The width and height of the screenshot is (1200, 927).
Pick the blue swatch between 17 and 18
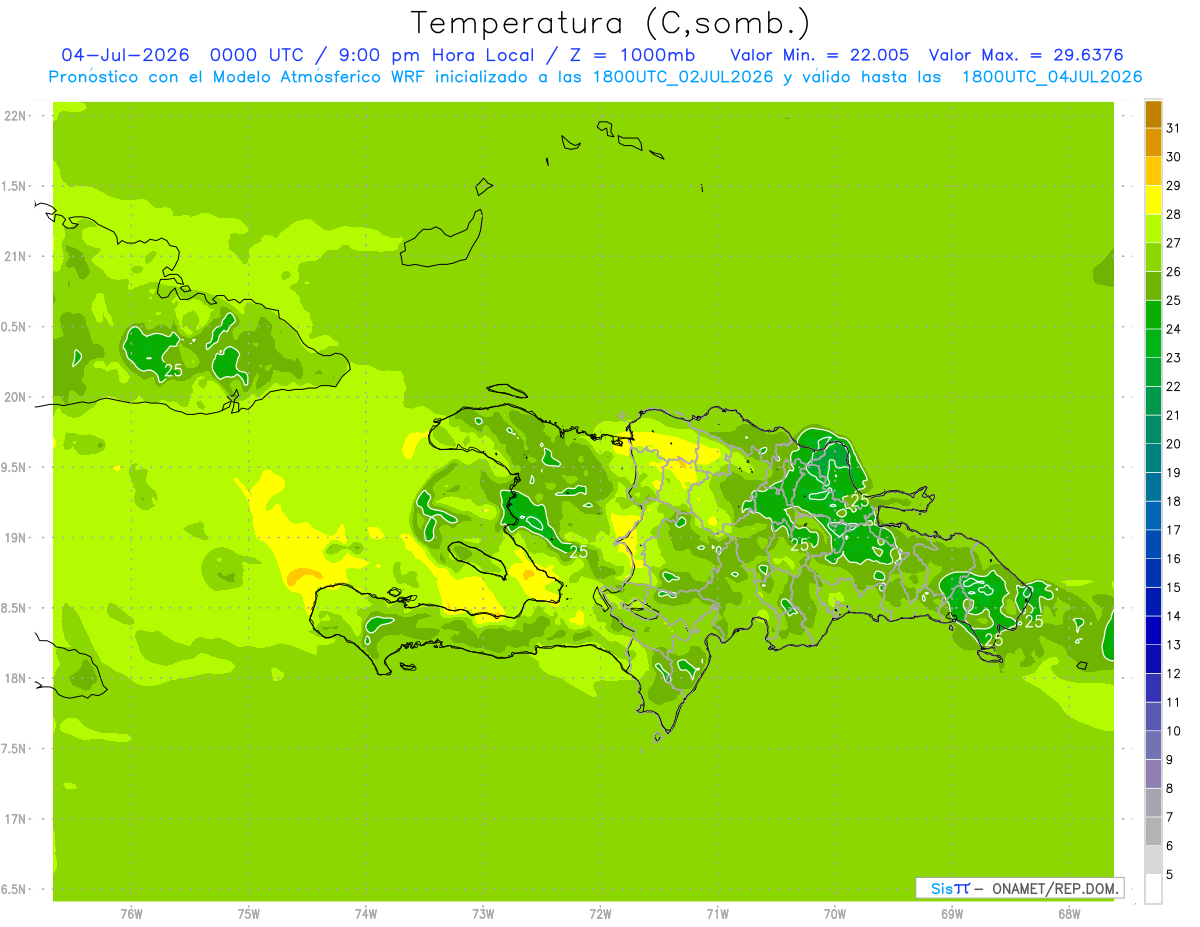click(x=1153, y=515)
